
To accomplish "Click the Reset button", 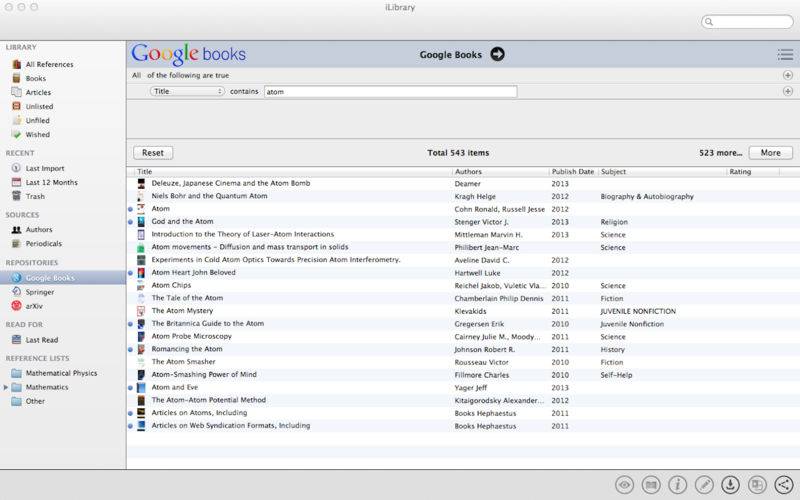I will [x=153, y=153].
